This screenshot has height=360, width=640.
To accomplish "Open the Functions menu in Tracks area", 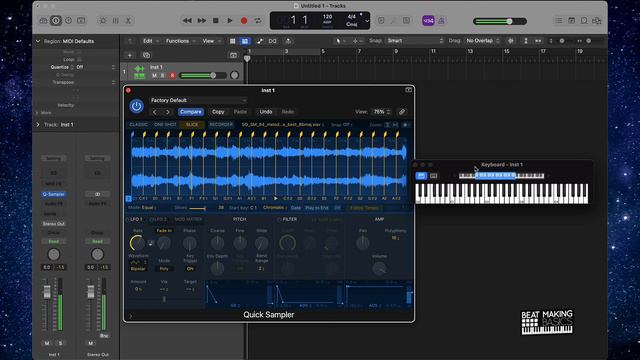I will click(180, 41).
